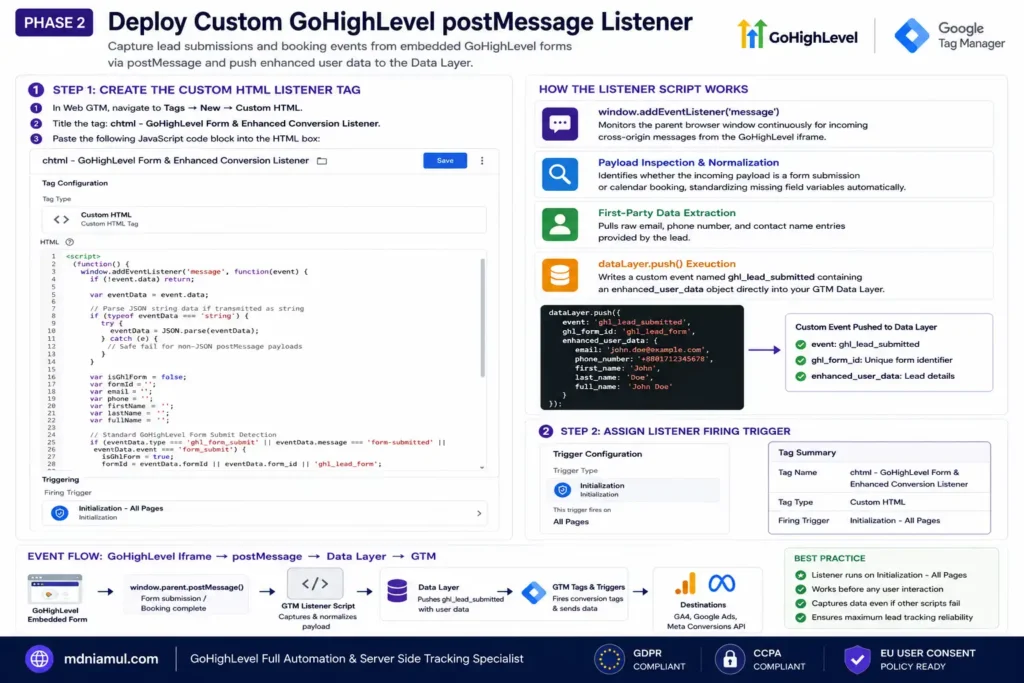The width and height of the screenshot is (1024, 683).
Task: Click inside the HTML code editor at <script>
Action: (x=84, y=257)
